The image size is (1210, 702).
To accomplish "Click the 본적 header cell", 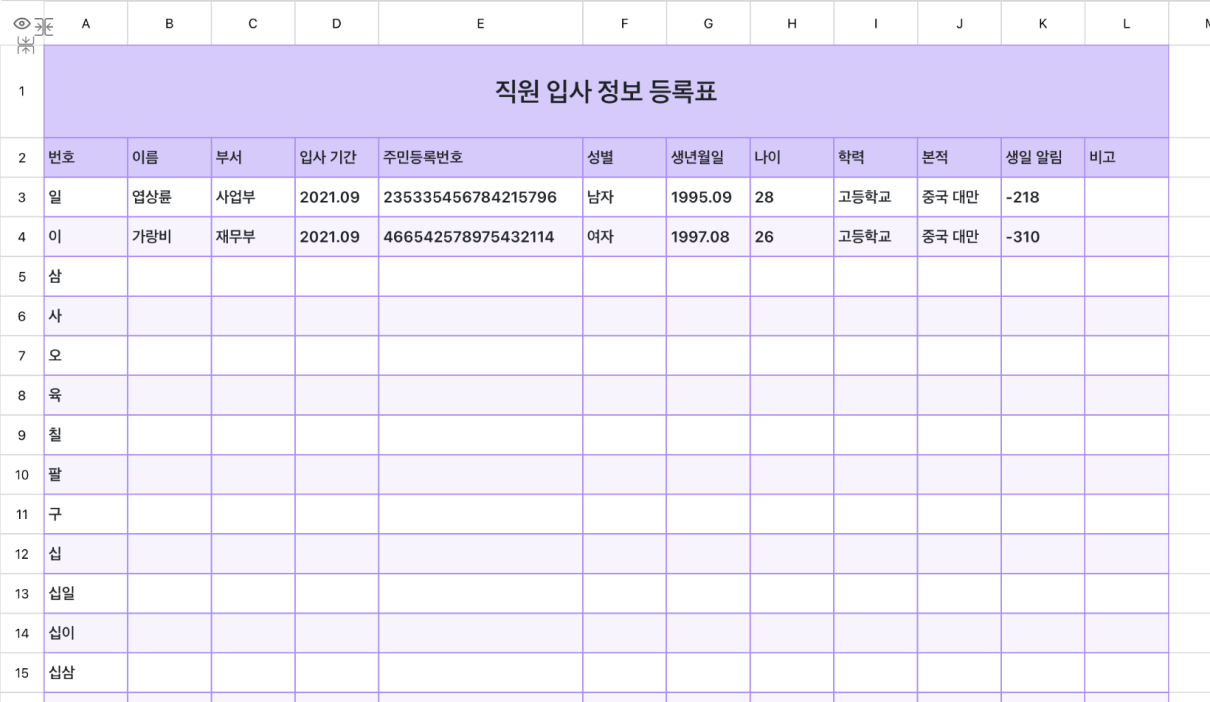I will 959,157.
